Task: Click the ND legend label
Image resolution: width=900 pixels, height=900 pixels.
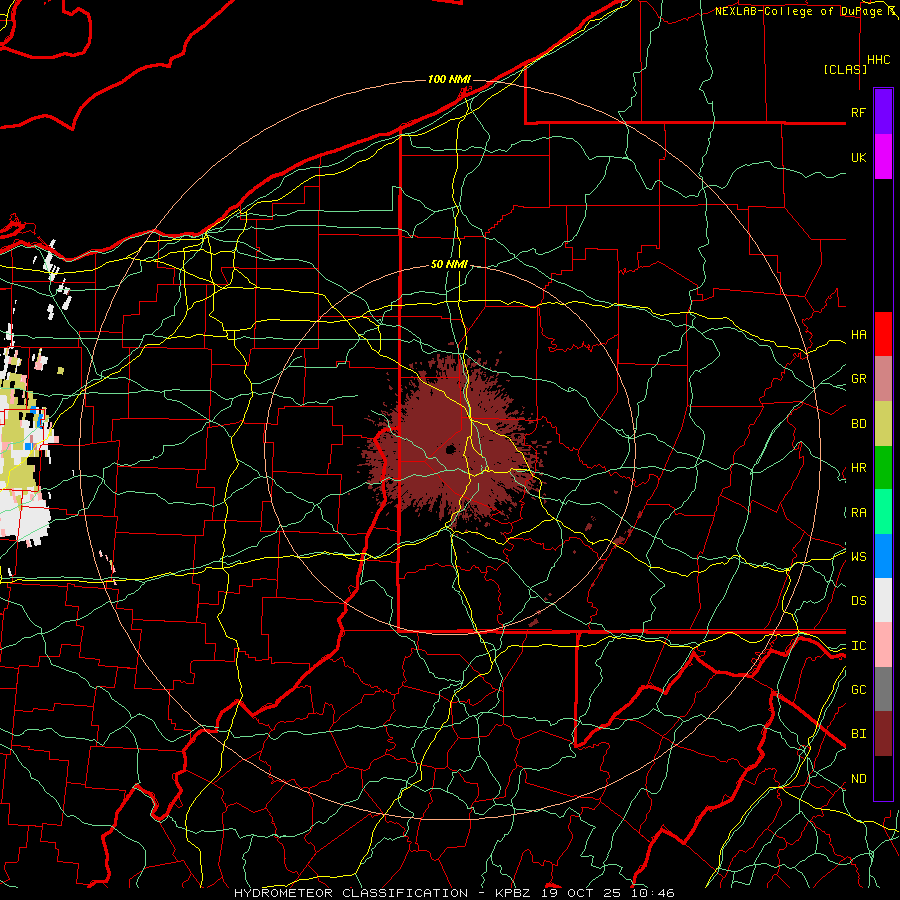Action: click(858, 779)
